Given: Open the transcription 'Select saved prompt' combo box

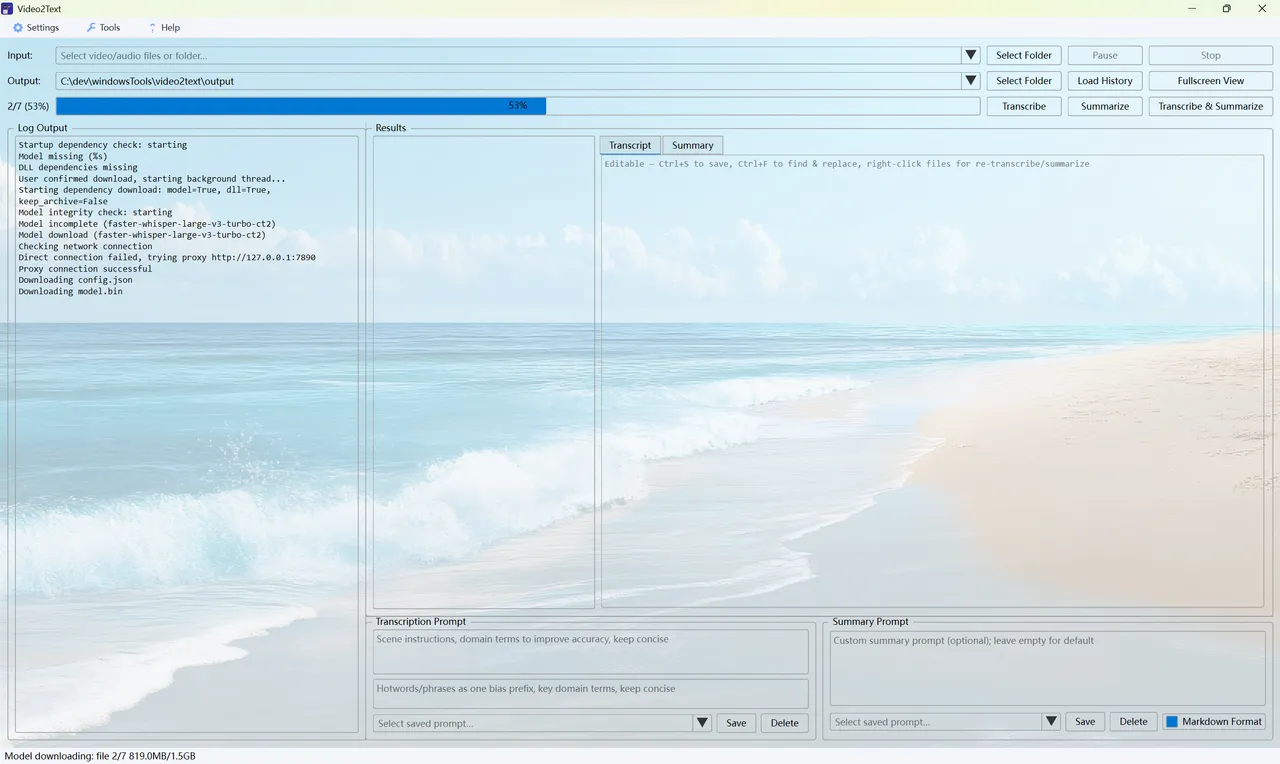Looking at the screenshot, I should [542, 723].
